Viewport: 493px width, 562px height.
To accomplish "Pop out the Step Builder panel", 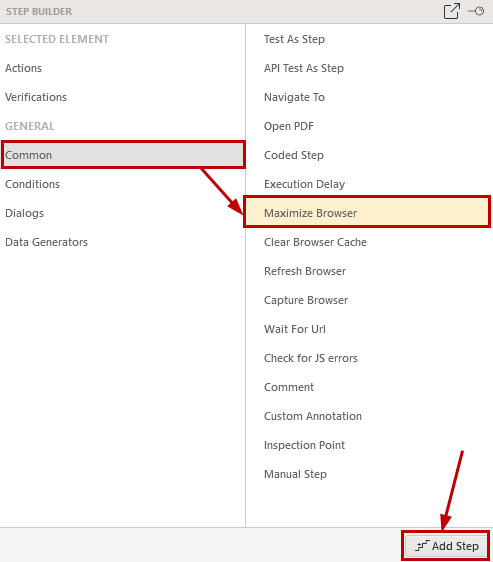I will pos(451,11).
